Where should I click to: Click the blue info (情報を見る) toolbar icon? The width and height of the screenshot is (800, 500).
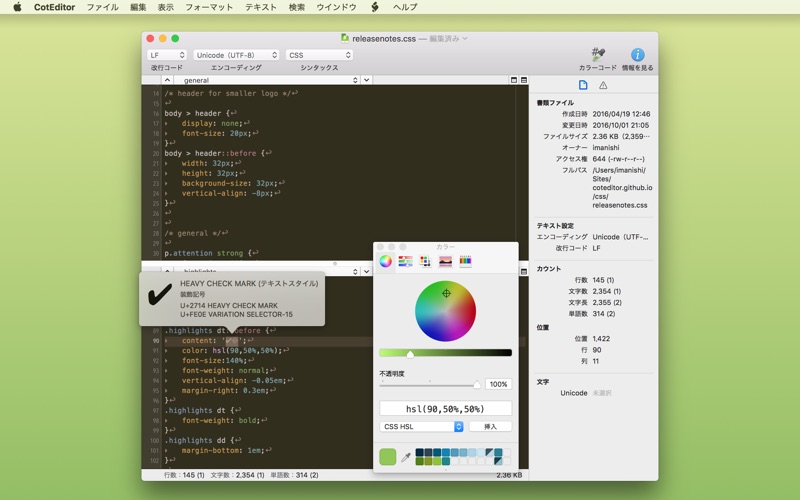[637, 54]
